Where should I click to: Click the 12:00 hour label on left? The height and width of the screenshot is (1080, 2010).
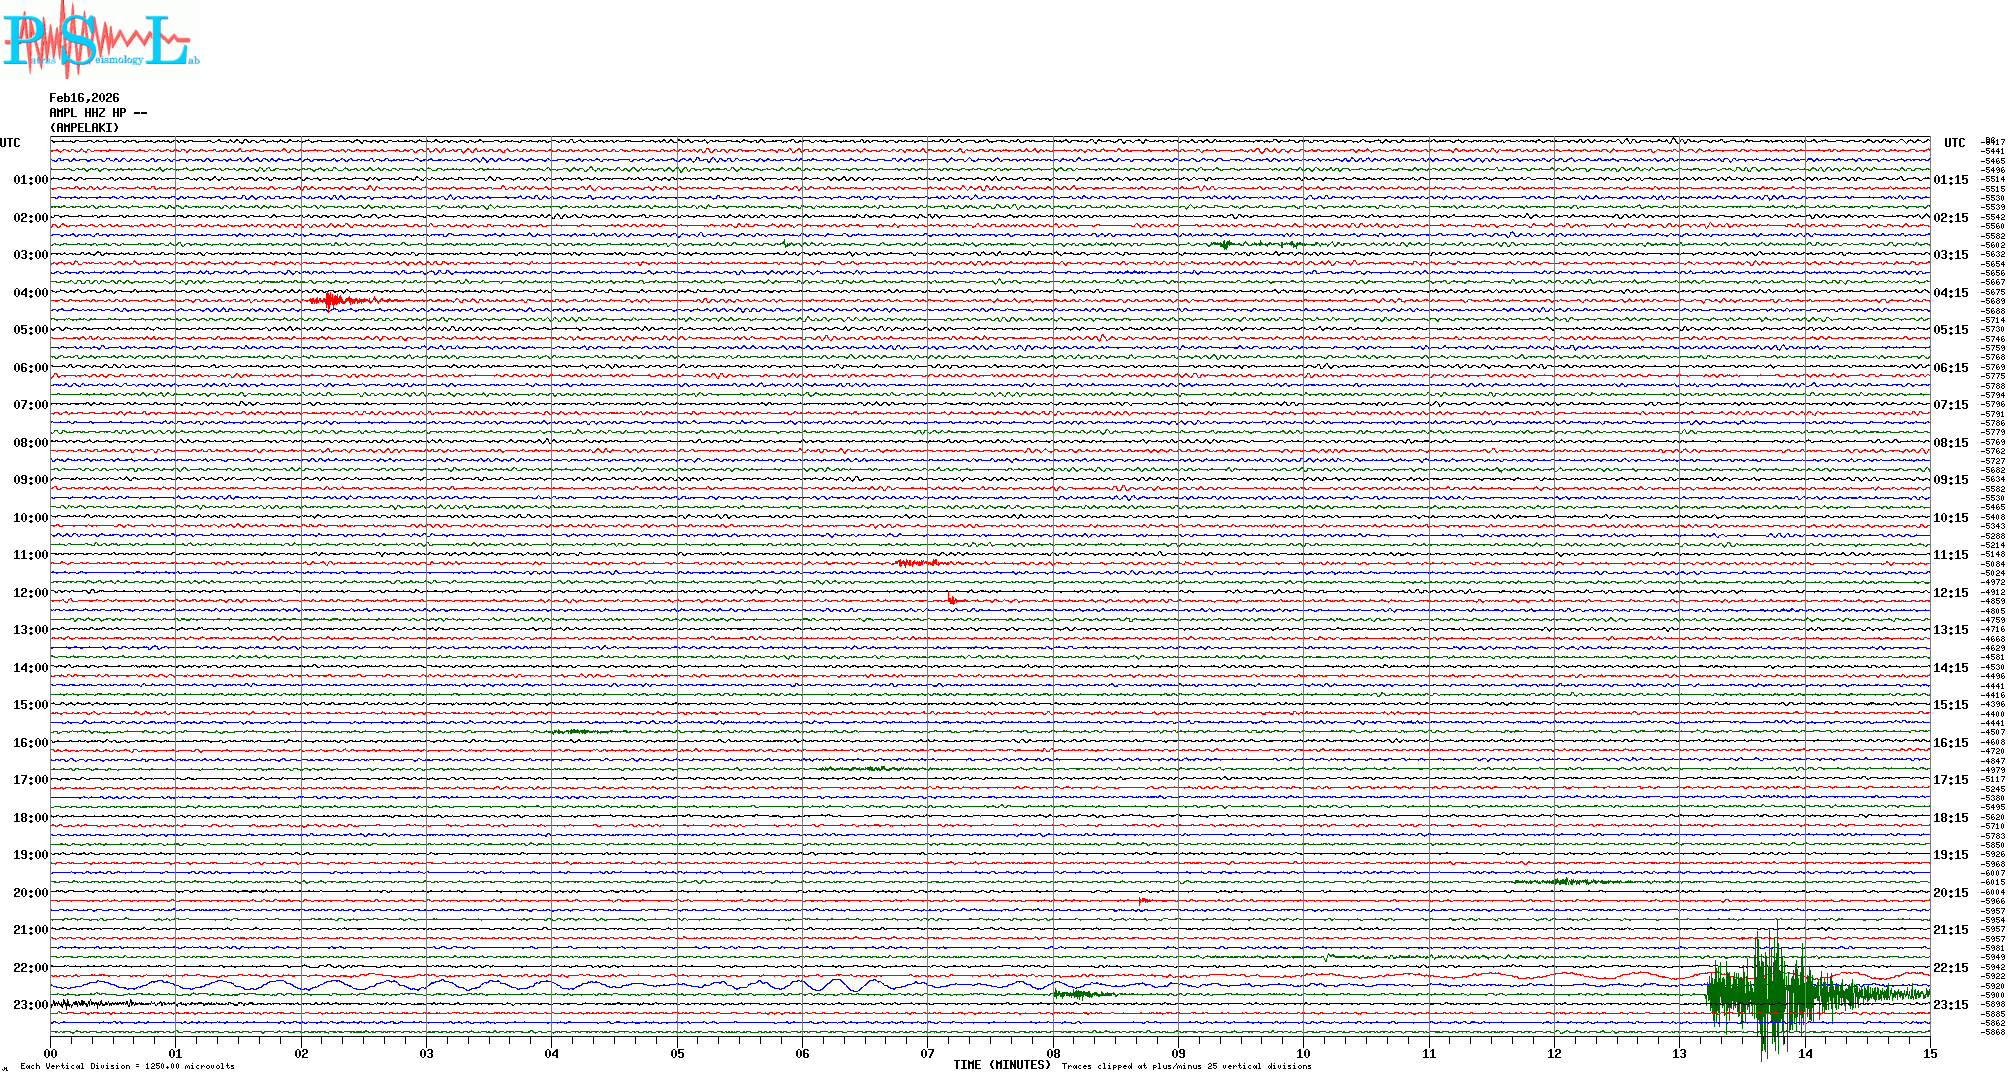[x=30, y=593]
